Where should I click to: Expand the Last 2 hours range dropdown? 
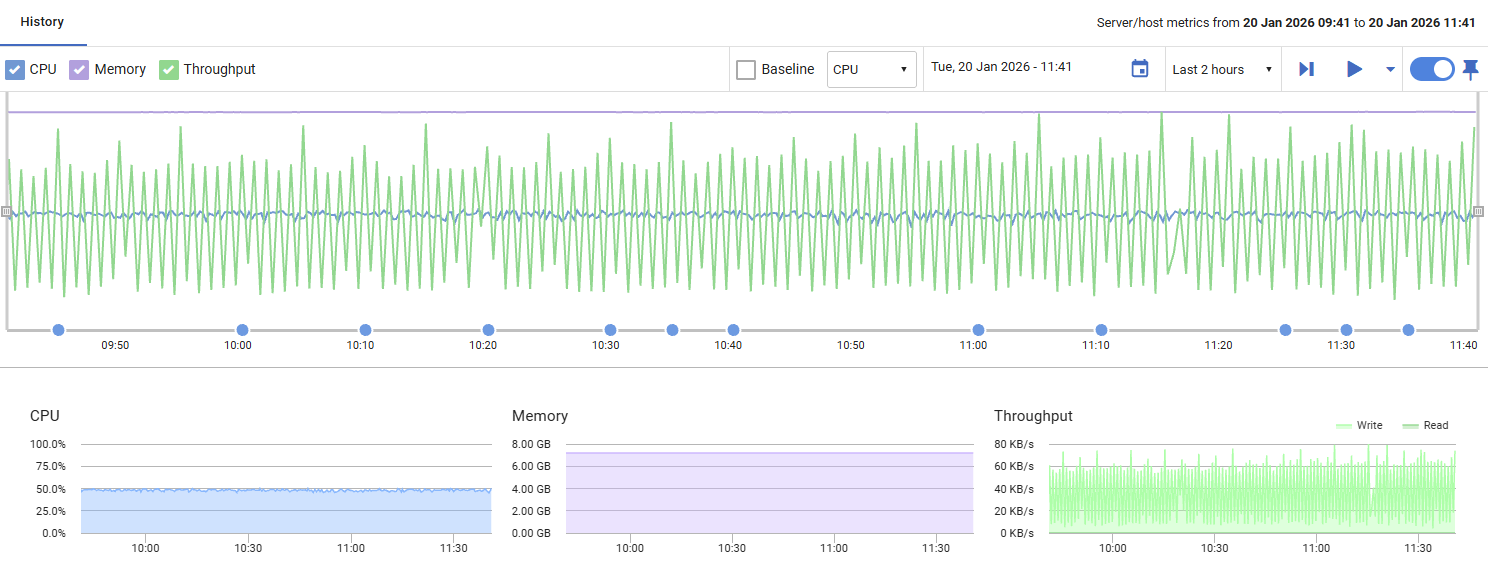[x=1222, y=70]
